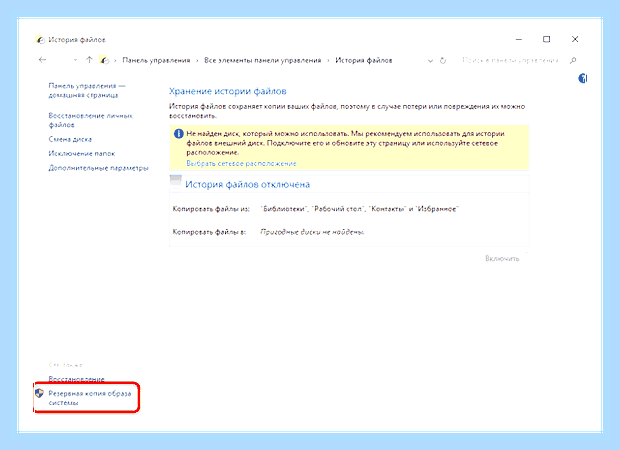The image size is (620, 450).
Task: Select the История файлов breadcrumb
Action: (x=364, y=60)
